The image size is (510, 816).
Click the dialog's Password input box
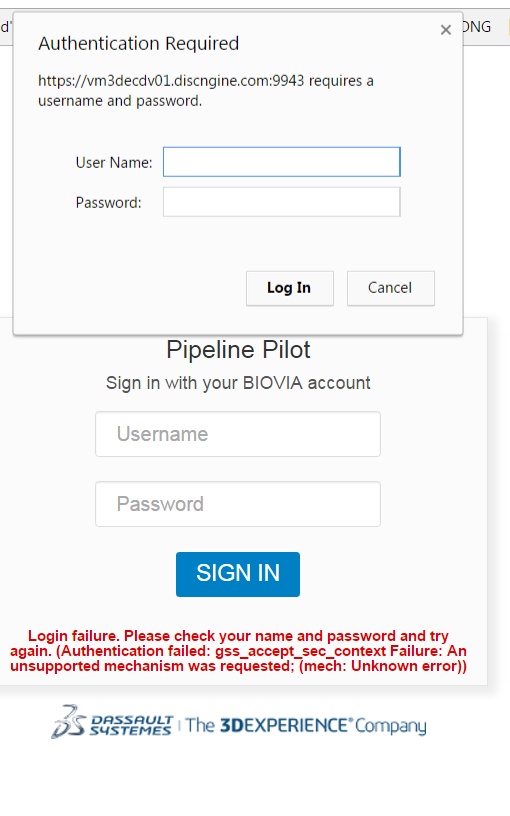pos(282,202)
